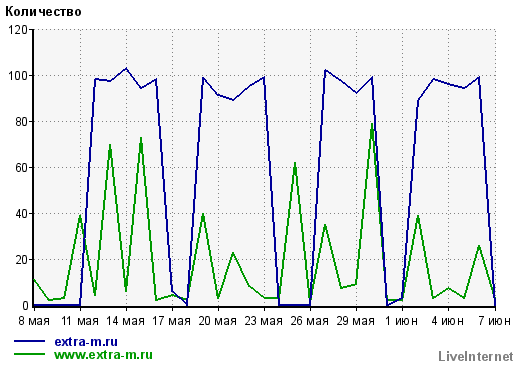The height and width of the screenshot is (366, 520).
Task: Click the blue legend line swatch
Action: [x=29, y=341]
